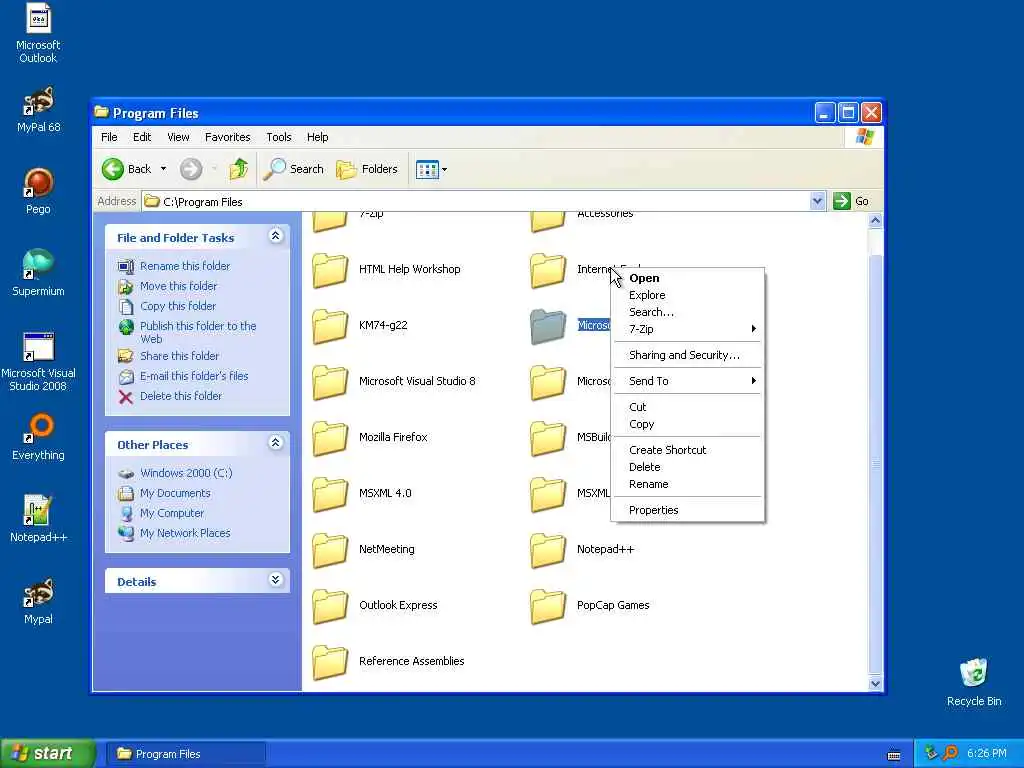
Task: Select the Microsoft Visual Studio 8 folder icon
Action: point(330,382)
